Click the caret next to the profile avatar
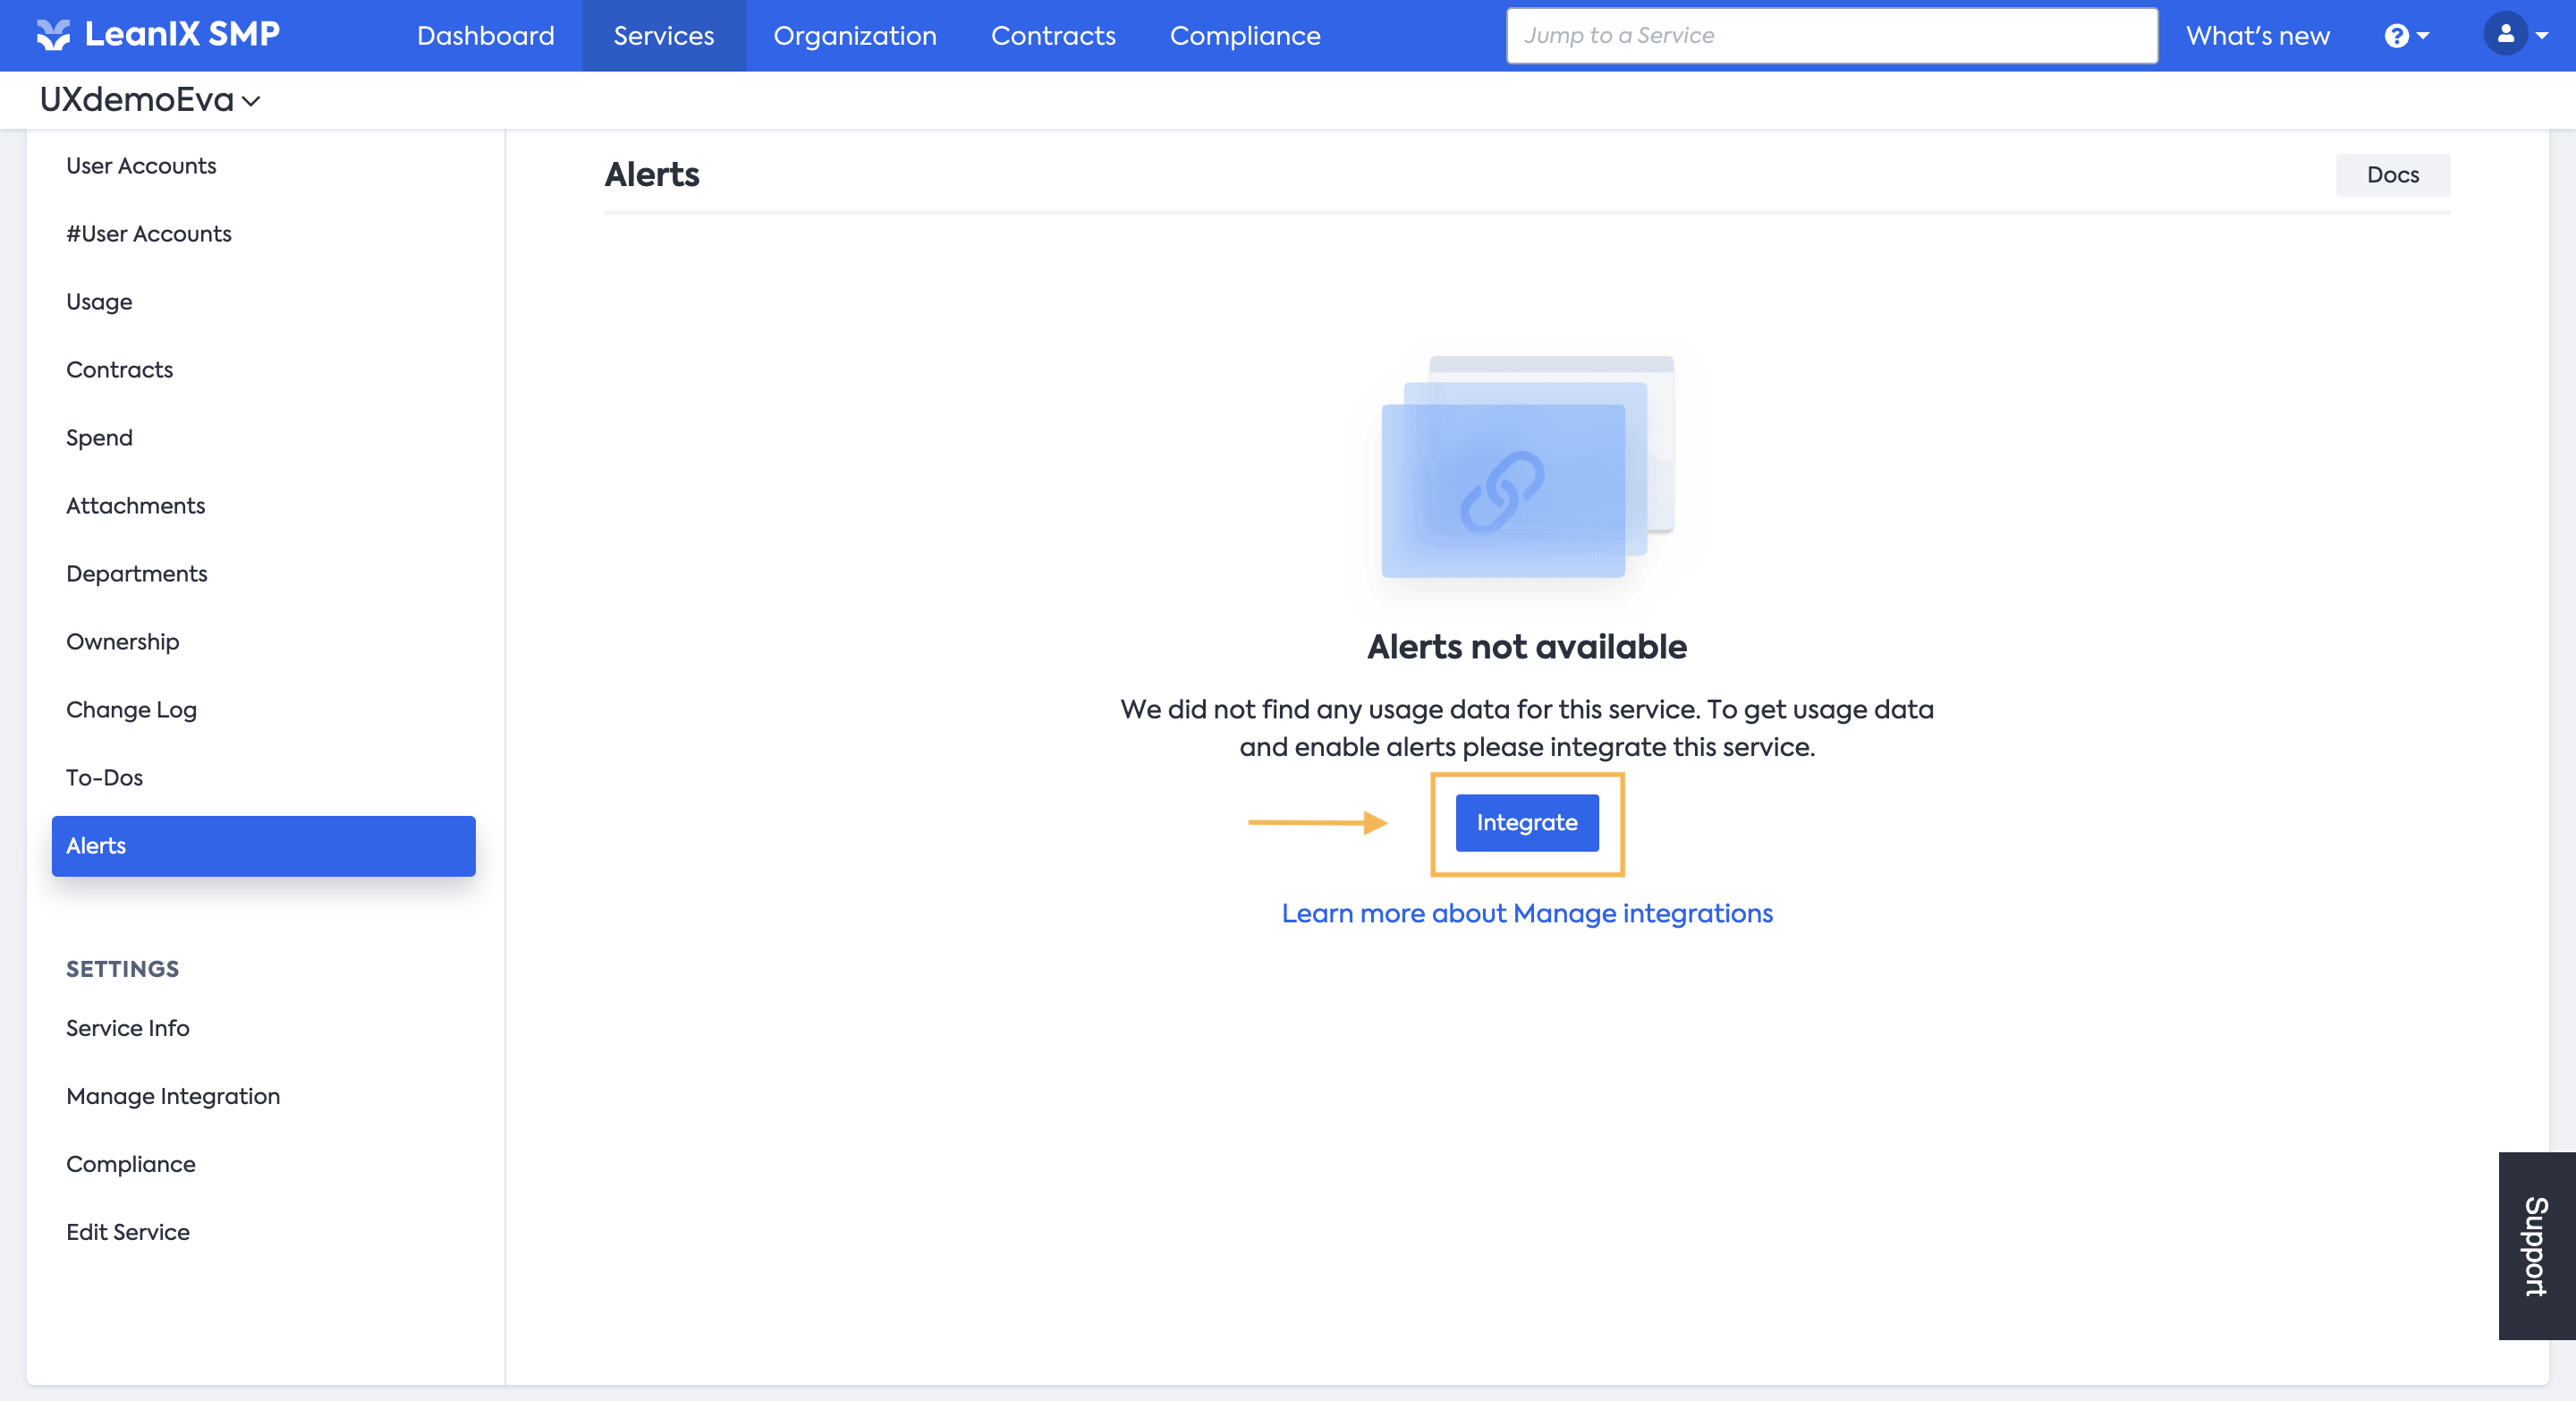The image size is (2576, 1401). 2541,36
